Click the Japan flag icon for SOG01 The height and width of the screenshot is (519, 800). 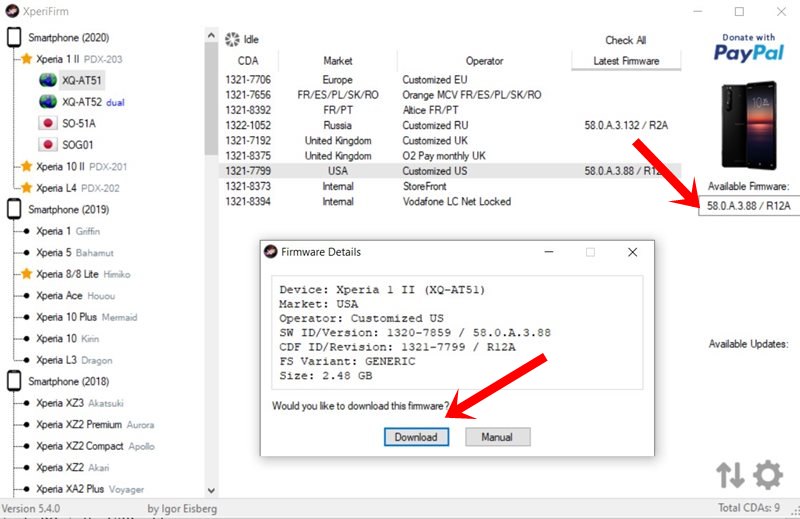pos(48,144)
